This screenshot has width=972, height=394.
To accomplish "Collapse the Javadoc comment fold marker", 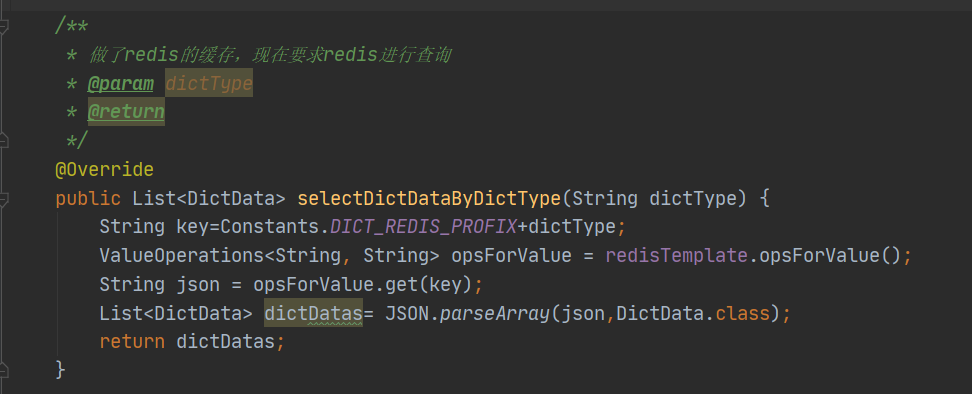I will (x=4, y=27).
